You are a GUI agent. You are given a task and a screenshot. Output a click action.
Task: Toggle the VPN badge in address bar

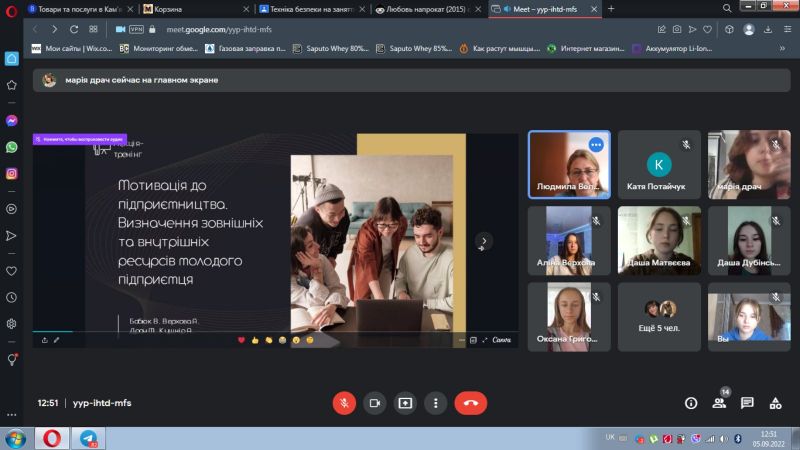click(x=136, y=30)
